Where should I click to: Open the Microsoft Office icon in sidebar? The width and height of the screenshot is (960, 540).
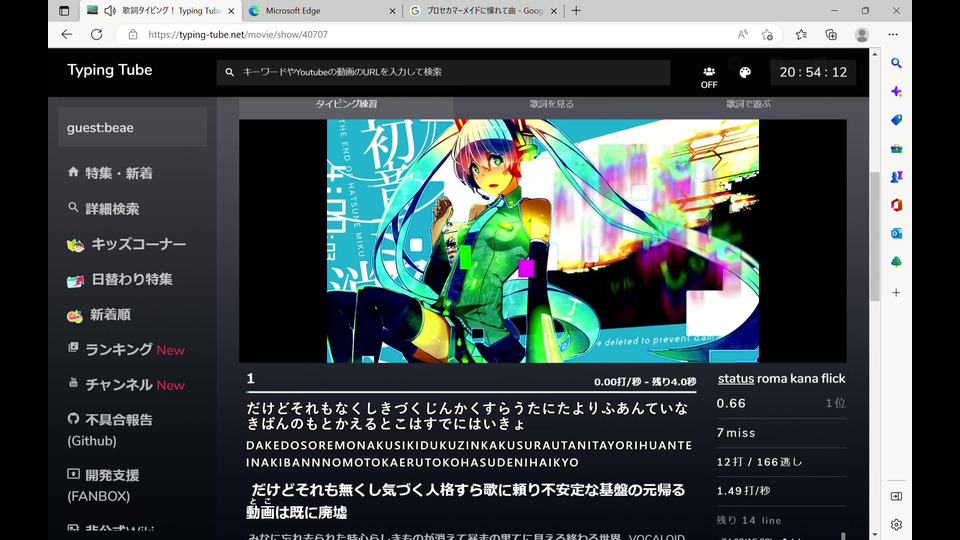coord(896,205)
